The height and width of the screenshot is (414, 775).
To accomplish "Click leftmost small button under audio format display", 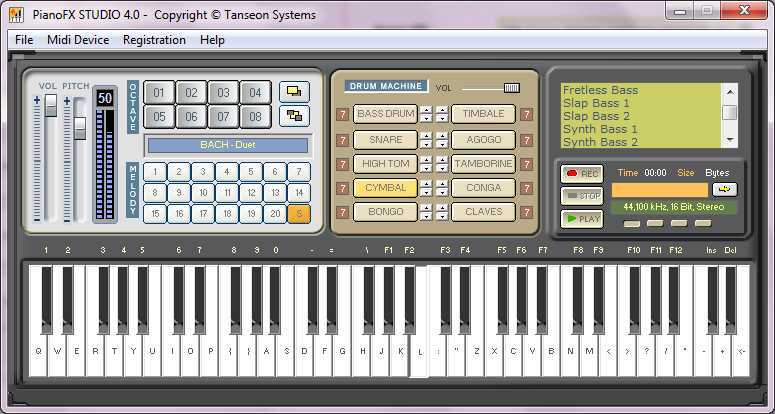I will (x=632, y=224).
